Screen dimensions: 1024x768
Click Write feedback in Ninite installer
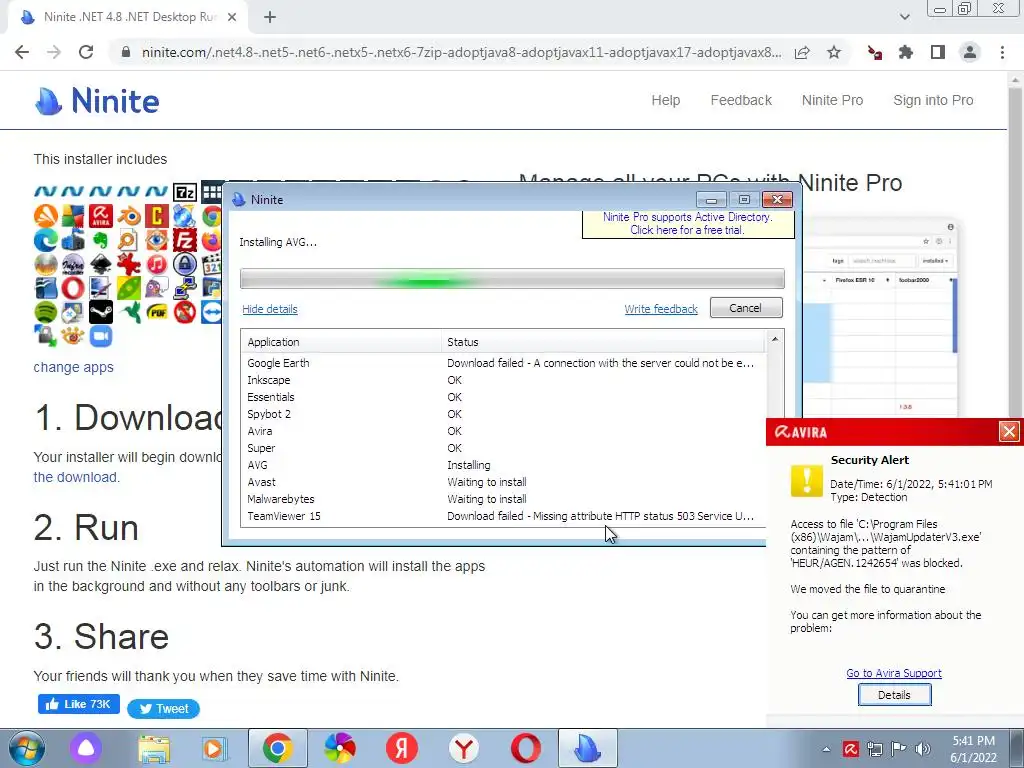pyautogui.click(x=661, y=309)
